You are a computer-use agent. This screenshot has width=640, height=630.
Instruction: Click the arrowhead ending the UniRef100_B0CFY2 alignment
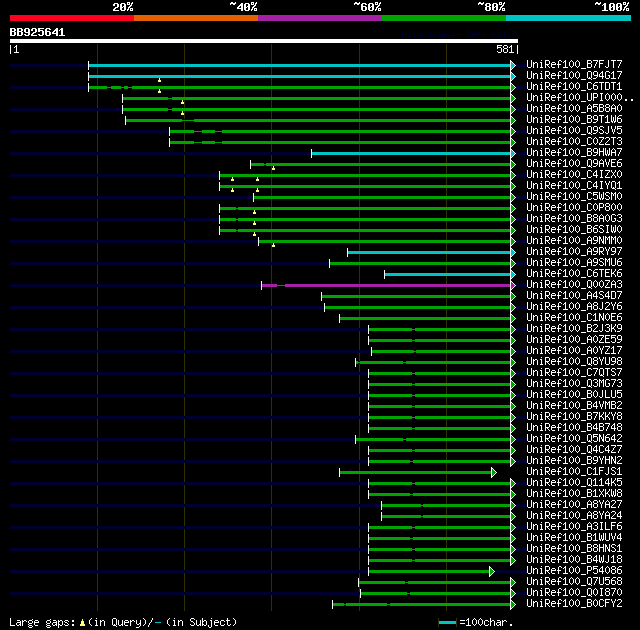click(x=513, y=605)
